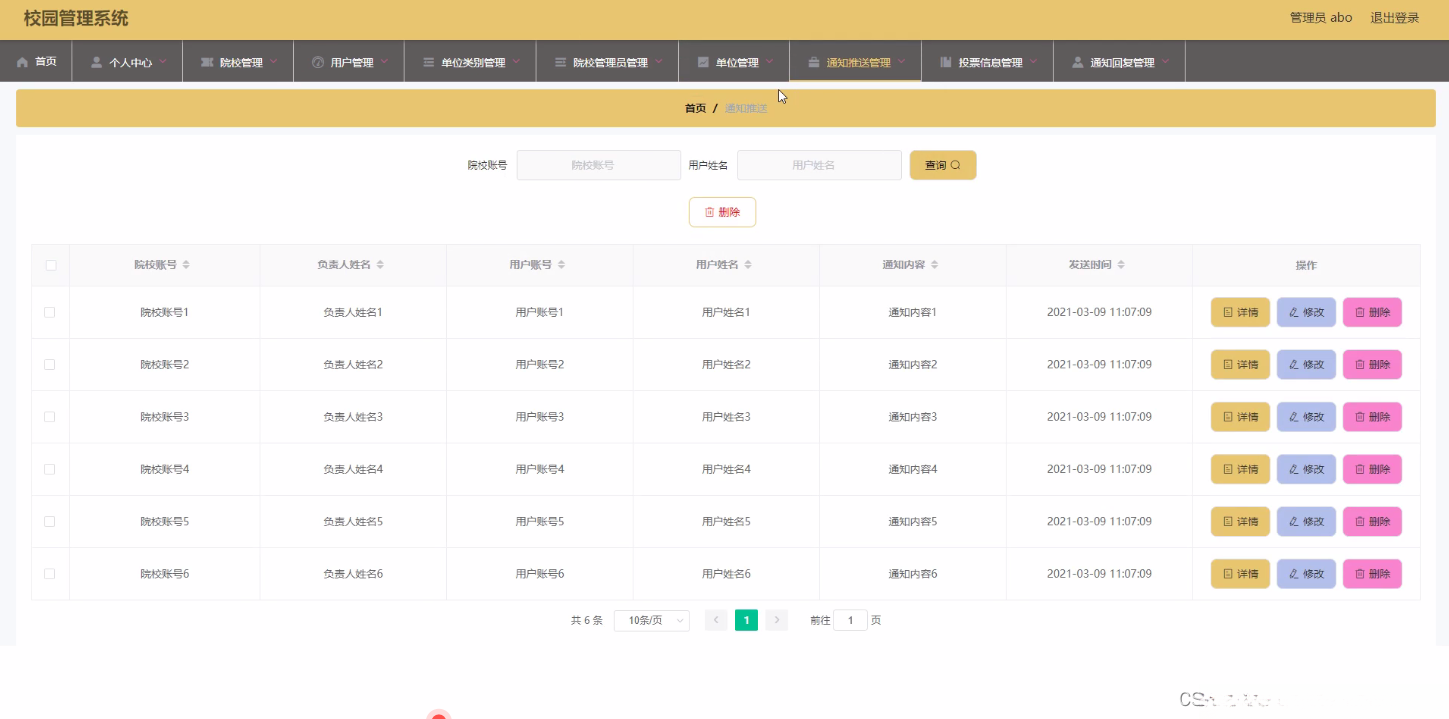Click the detail icon in row 院校账号1
Viewport: 1449px width, 719px height.
click(x=1228, y=313)
